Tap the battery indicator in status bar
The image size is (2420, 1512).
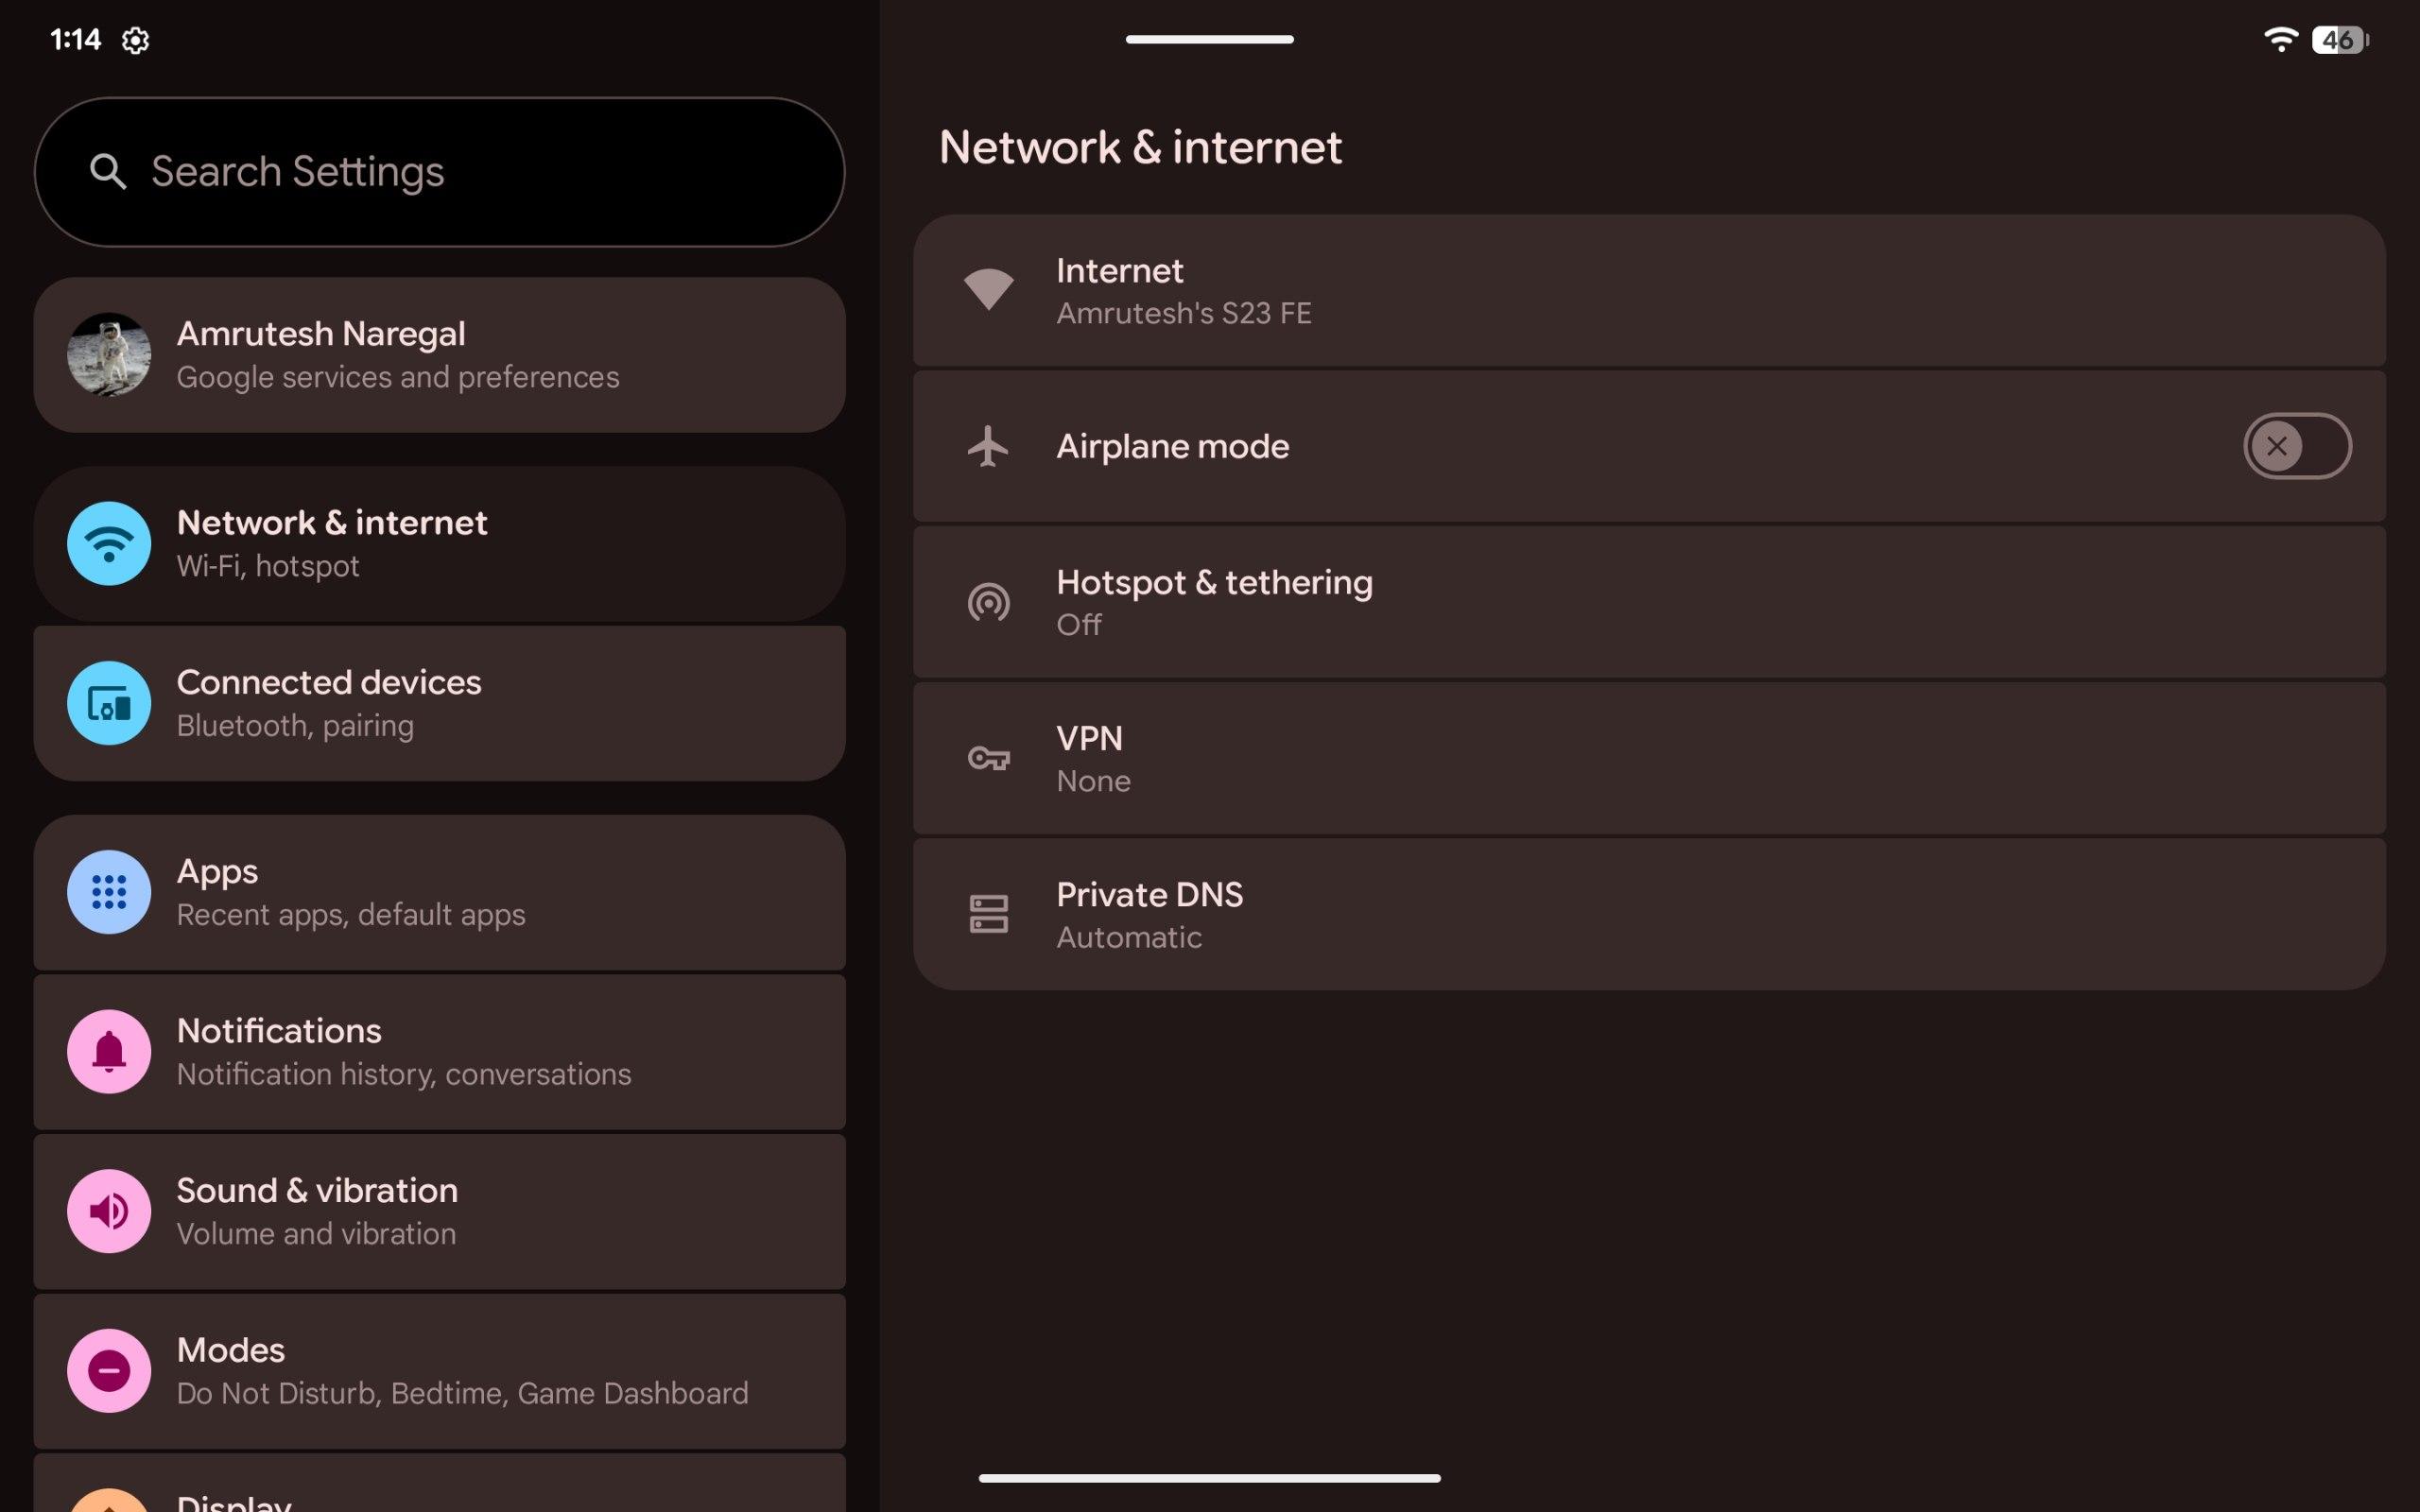click(x=2339, y=40)
